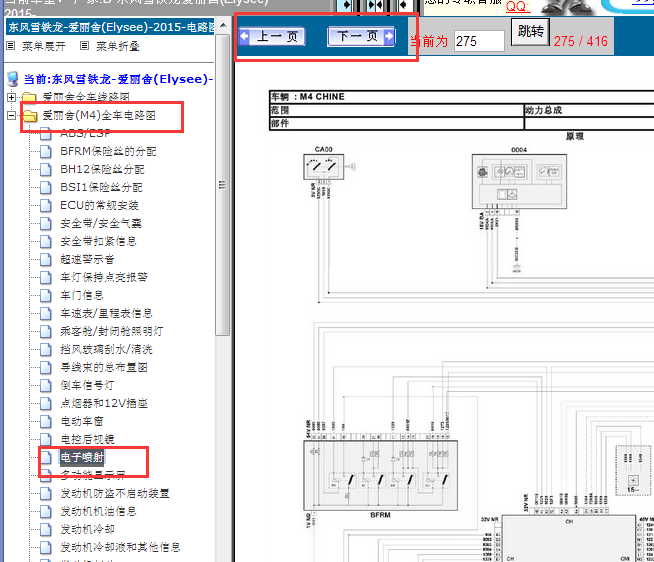Click the CA00 switch component in diagram
Viewport: 654px width, 562px height.
[x=323, y=166]
